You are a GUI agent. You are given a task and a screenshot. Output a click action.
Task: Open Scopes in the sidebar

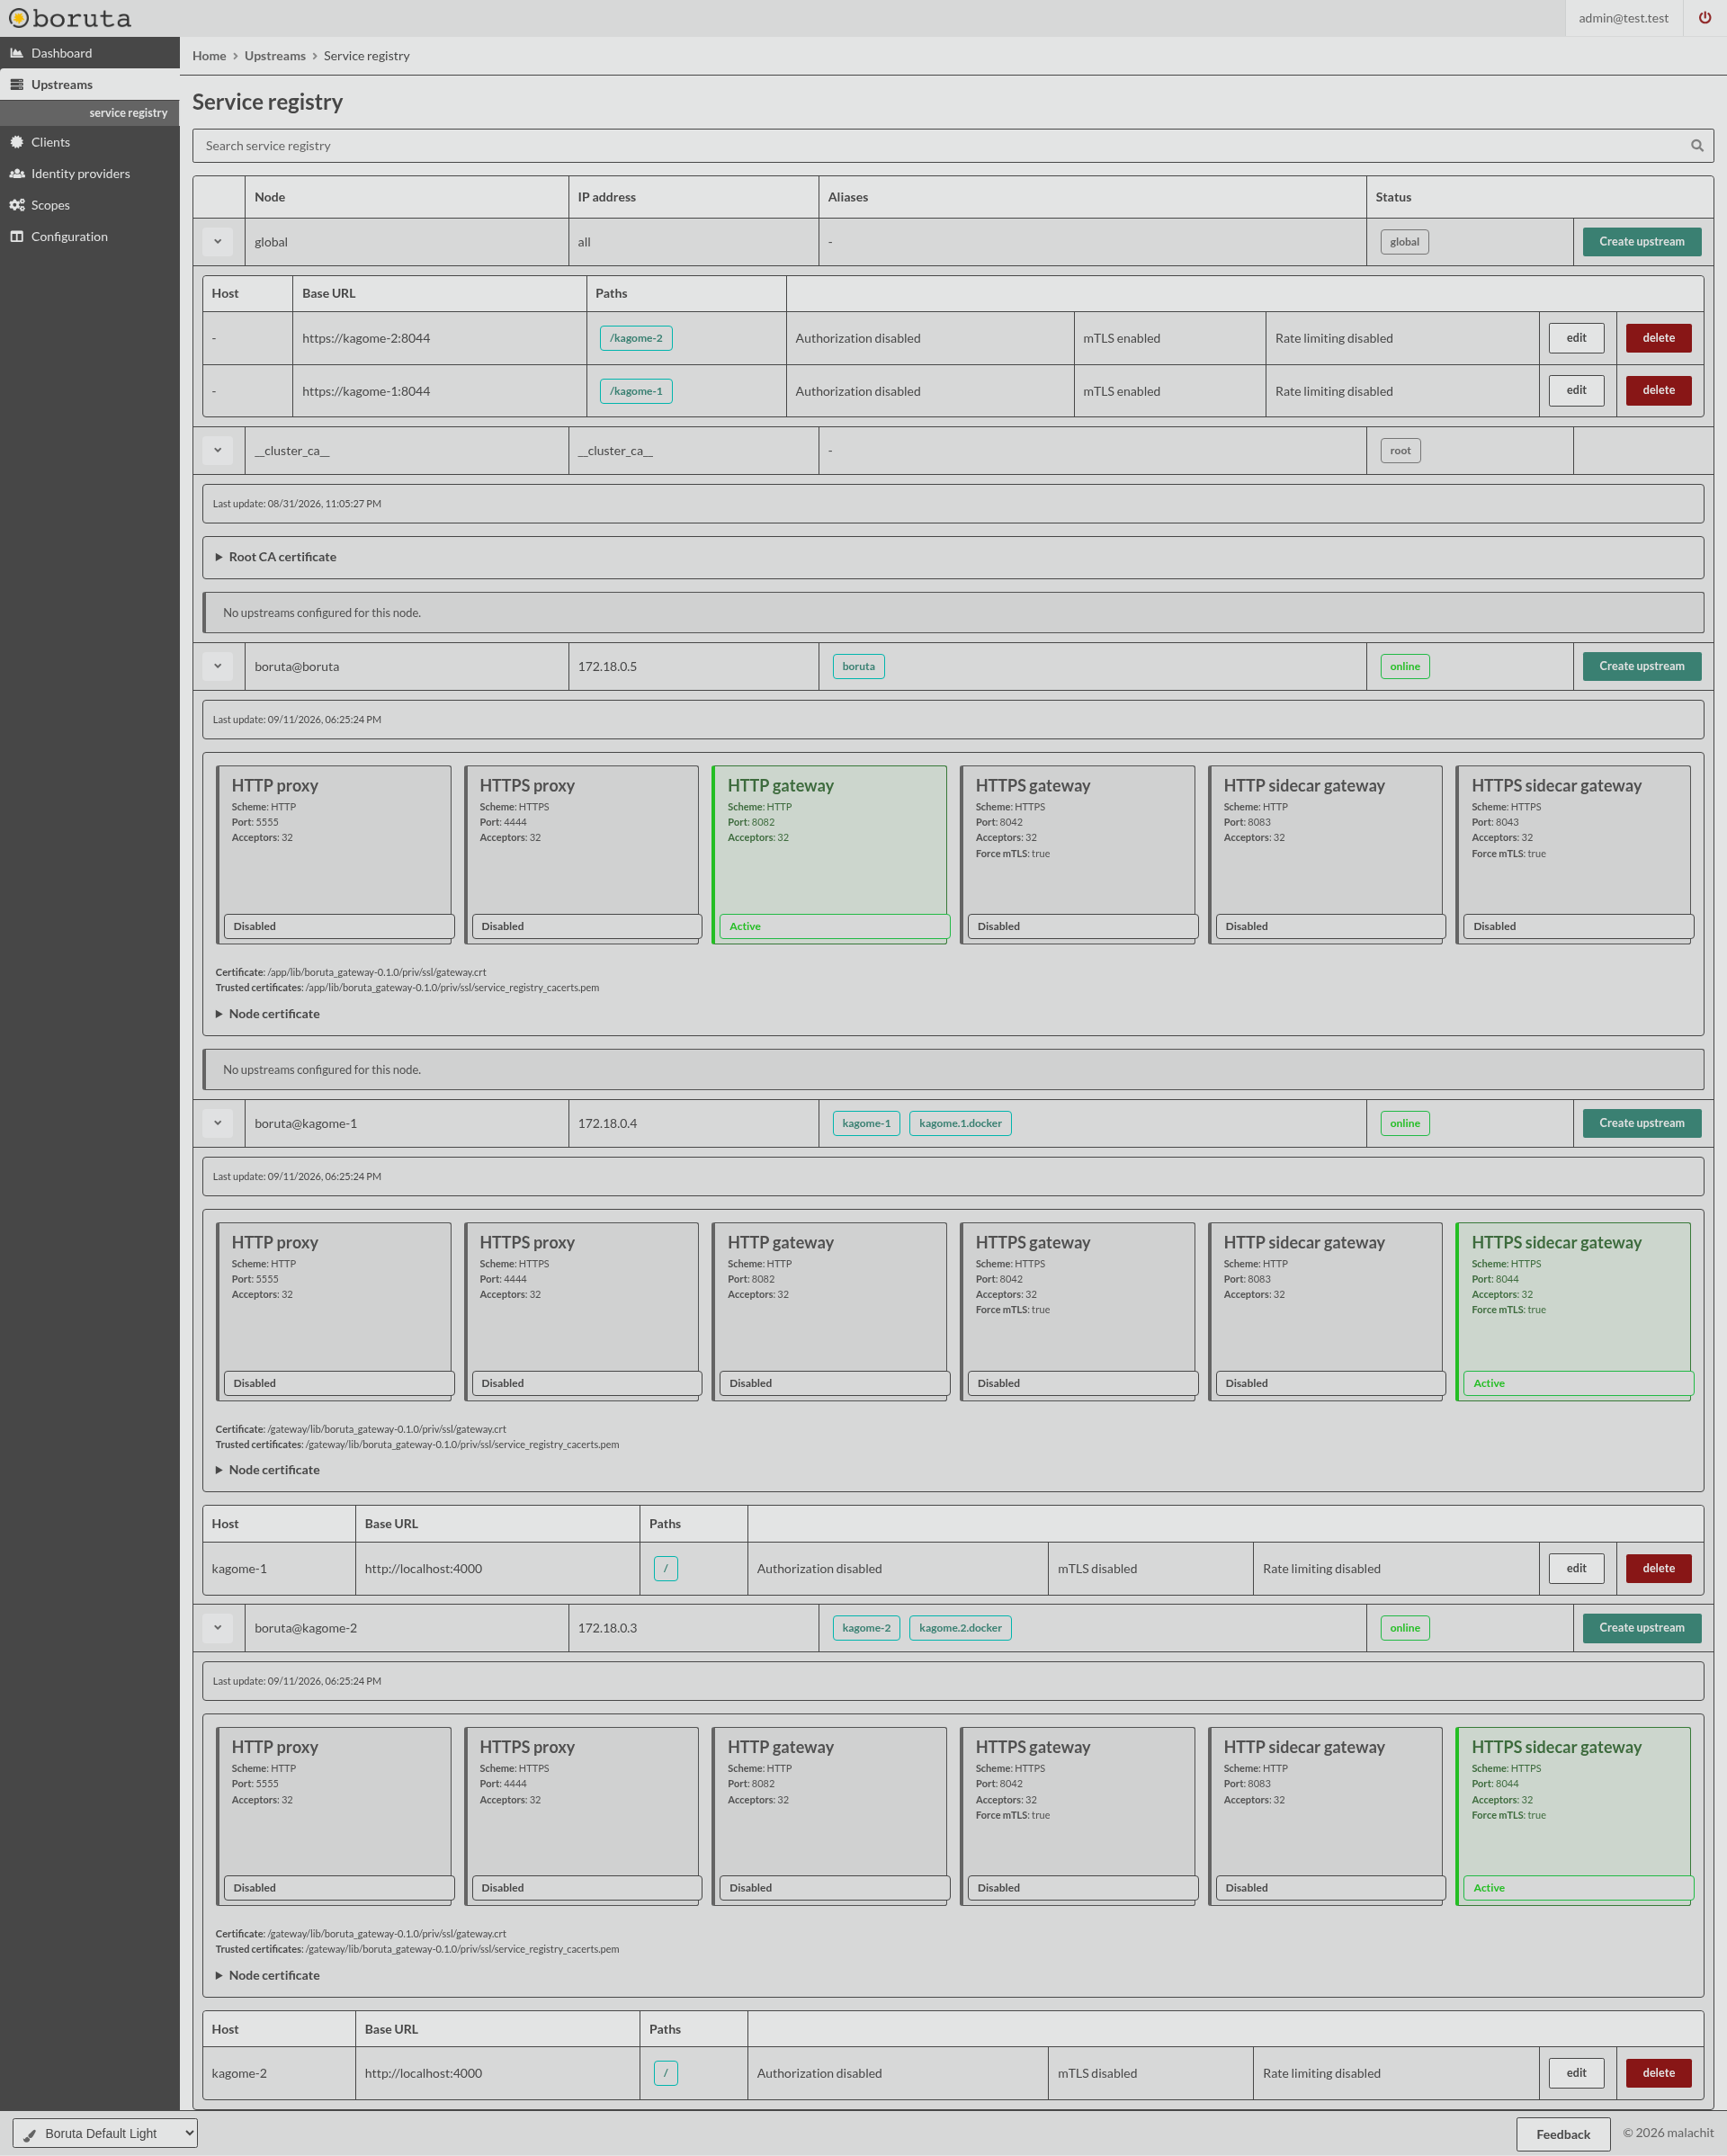(90, 205)
